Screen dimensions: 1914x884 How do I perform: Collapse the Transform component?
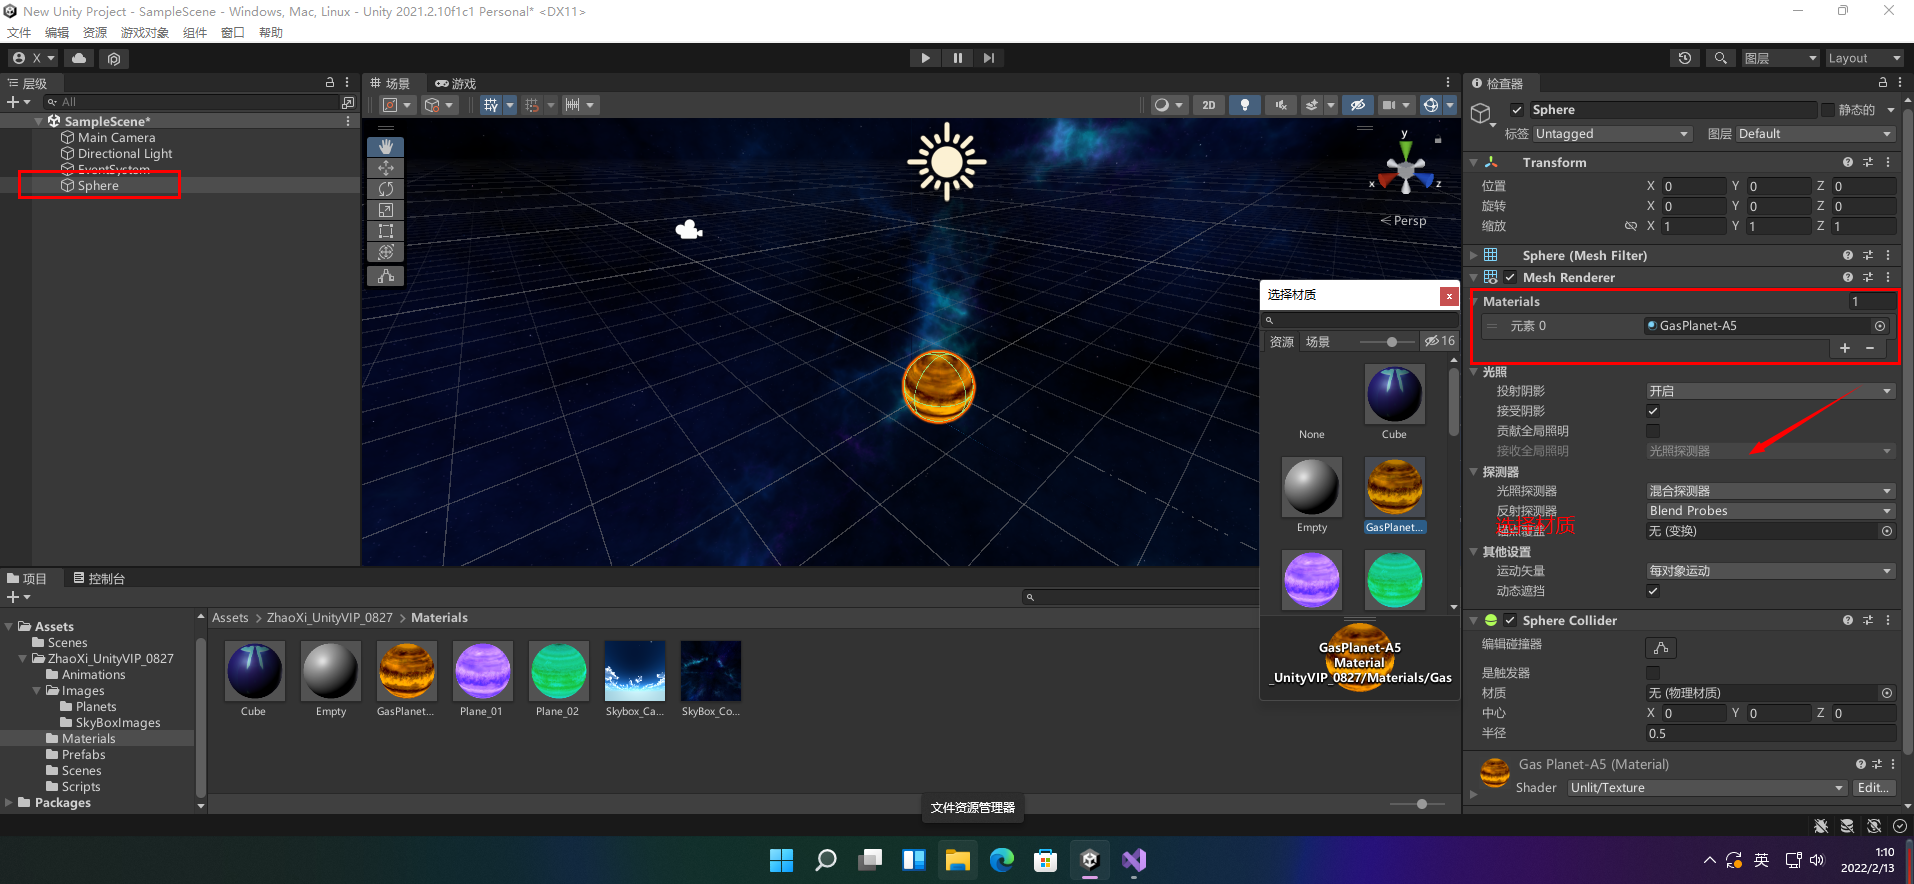[1473, 162]
